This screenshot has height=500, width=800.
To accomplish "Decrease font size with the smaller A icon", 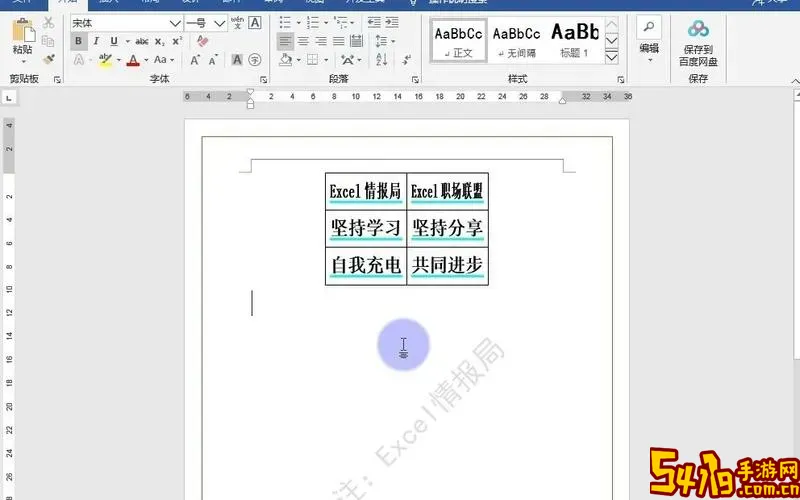I will (213, 60).
